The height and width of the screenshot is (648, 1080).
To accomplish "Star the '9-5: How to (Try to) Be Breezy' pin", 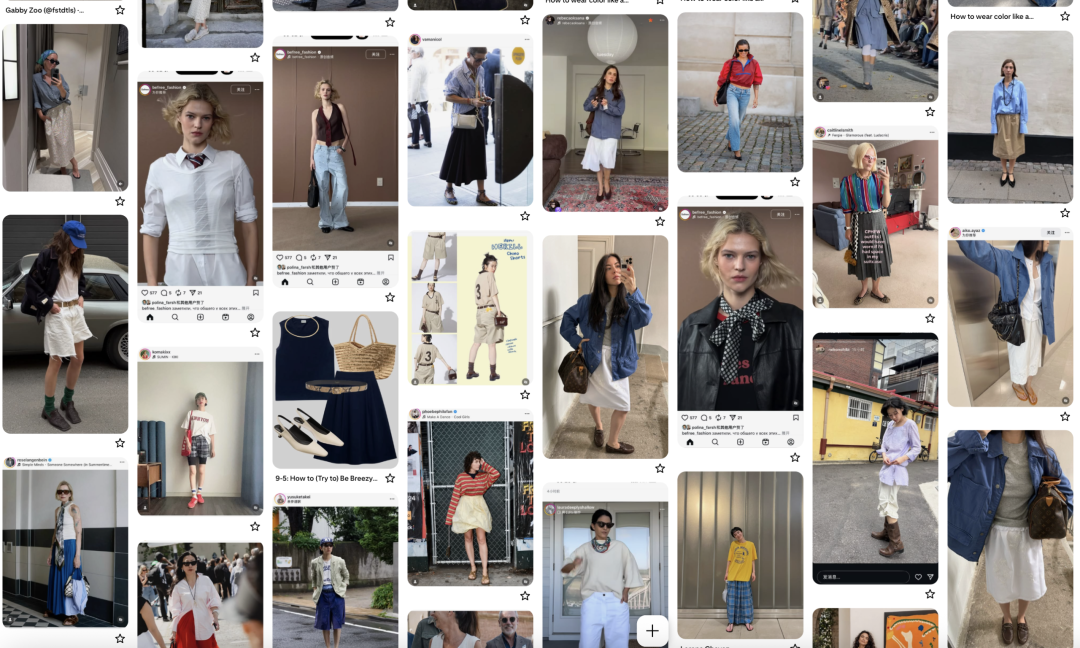I will (390, 478).
